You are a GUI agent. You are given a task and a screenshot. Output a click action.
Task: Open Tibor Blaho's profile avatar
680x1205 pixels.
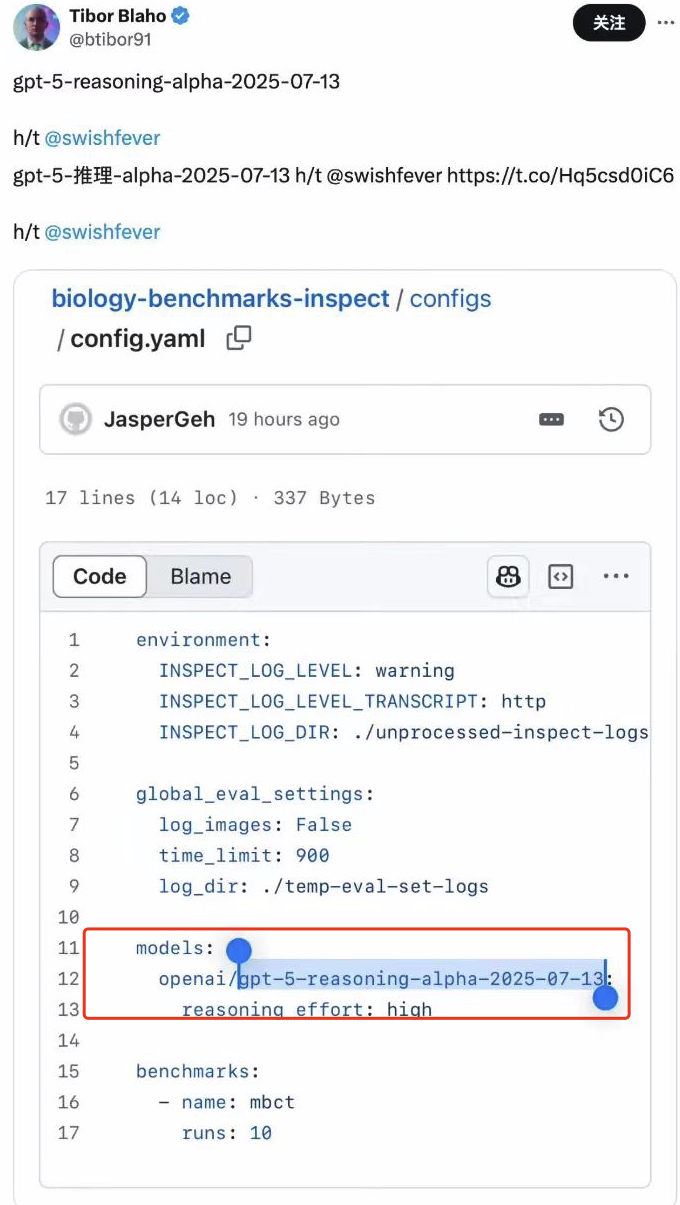(x=36, y=26)
